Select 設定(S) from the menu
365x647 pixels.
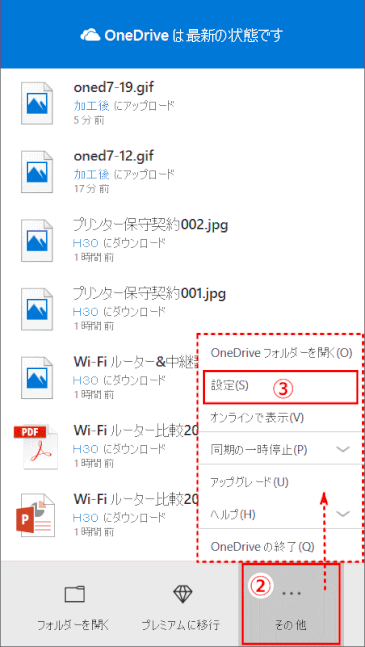pyautogui.click(x=280, y=387)
